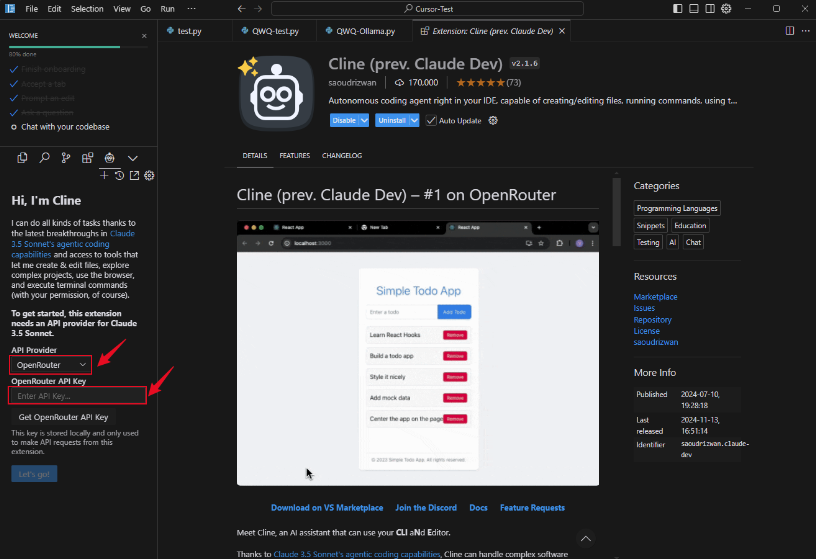Open the Source Control view

(66, 158)
